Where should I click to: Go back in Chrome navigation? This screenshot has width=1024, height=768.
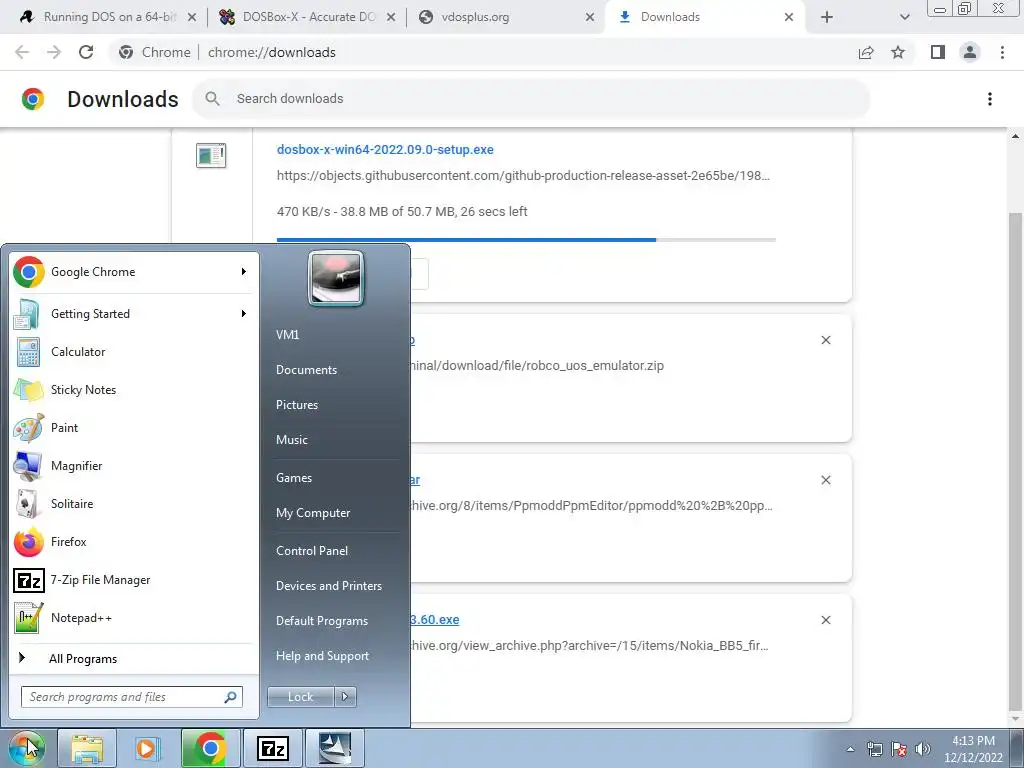22,52
